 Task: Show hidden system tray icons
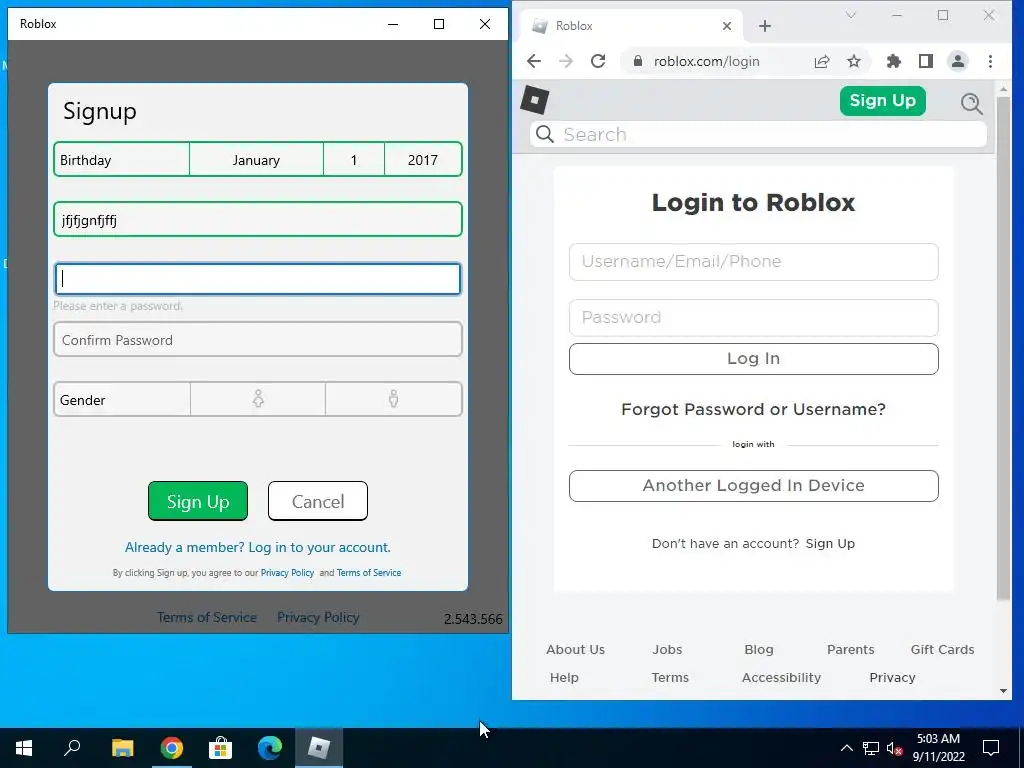pyautogui.click(x=846, y=748)
